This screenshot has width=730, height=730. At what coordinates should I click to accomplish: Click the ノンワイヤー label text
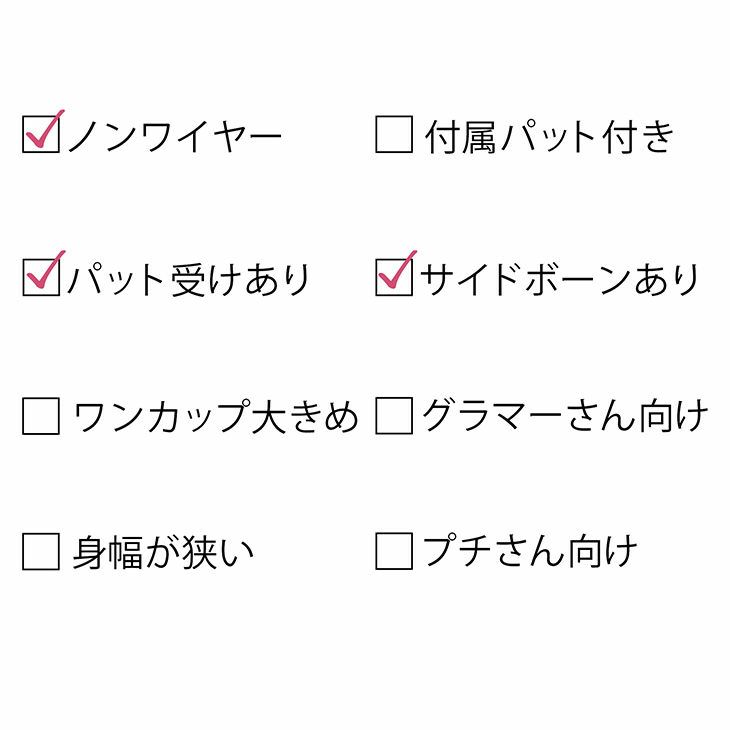pos(176,137)
